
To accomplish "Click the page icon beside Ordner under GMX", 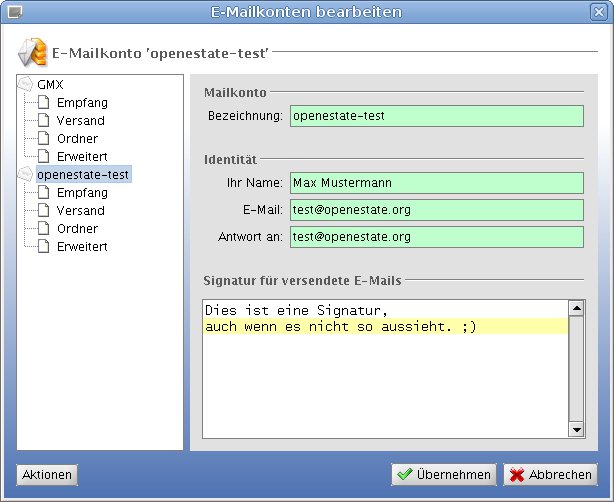I will [x=44, y=139].
